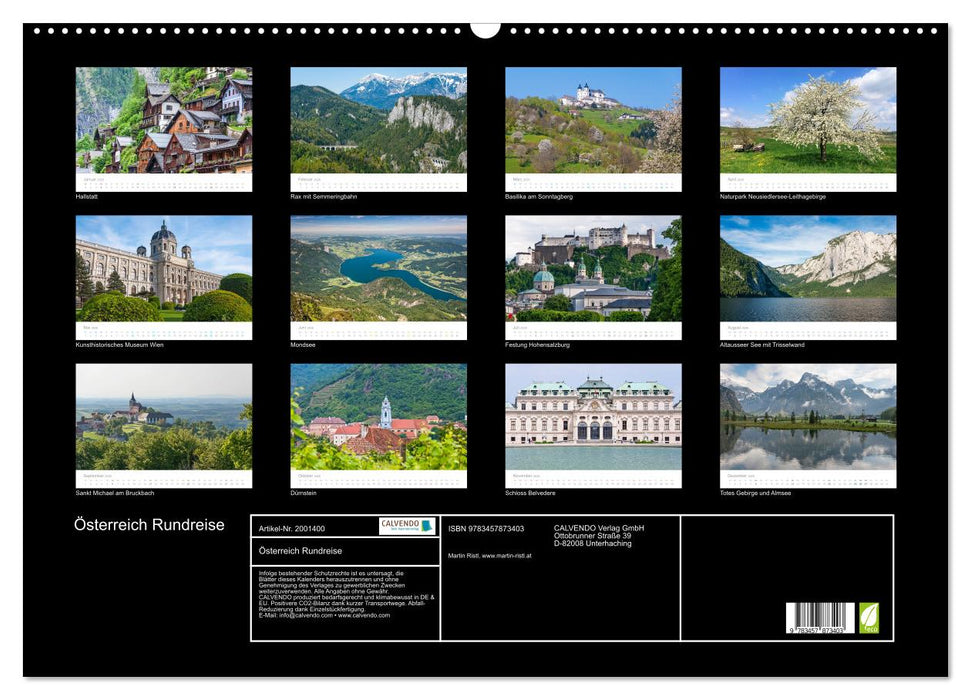Screen dimensions: 971x700
Task: Click the CALVENDO publisher logo
Action: coord(398,525)
